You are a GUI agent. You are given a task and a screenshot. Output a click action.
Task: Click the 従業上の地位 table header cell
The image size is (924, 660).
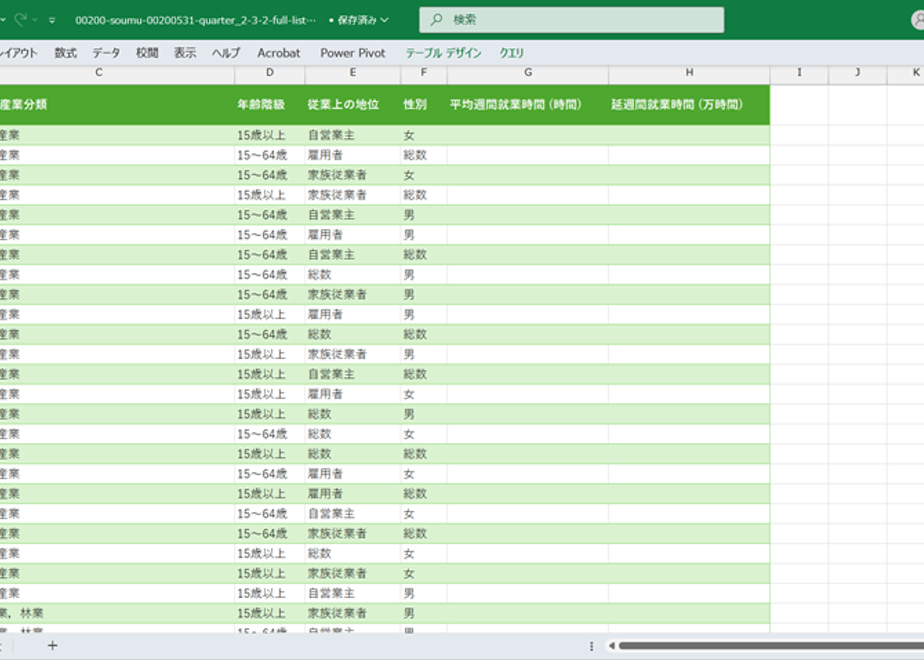click(352, 105)
